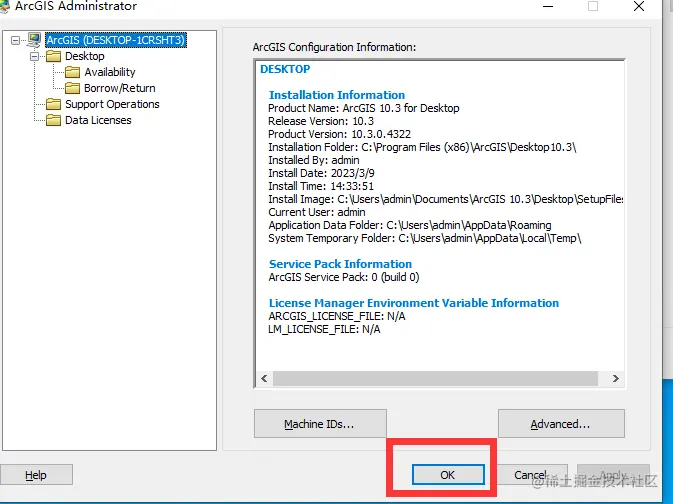
Task: Confirm with the OK button
Action: 448,475
